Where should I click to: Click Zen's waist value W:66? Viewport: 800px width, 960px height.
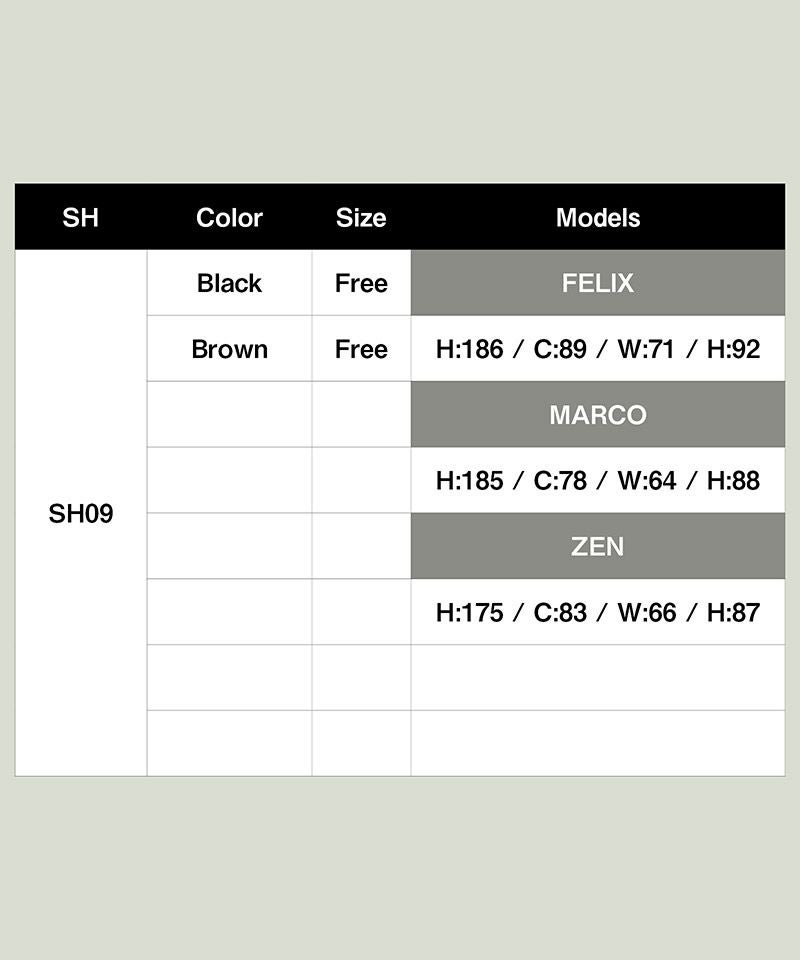(x=646, y=612)
